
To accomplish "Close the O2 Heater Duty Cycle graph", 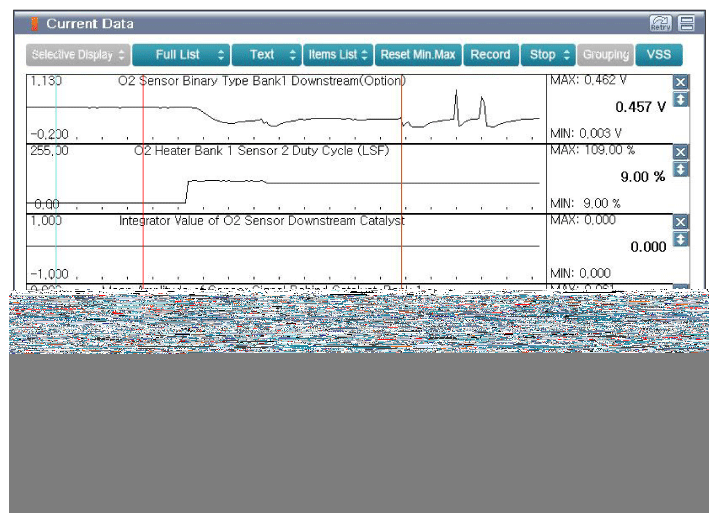I will [x=681, y=152].
